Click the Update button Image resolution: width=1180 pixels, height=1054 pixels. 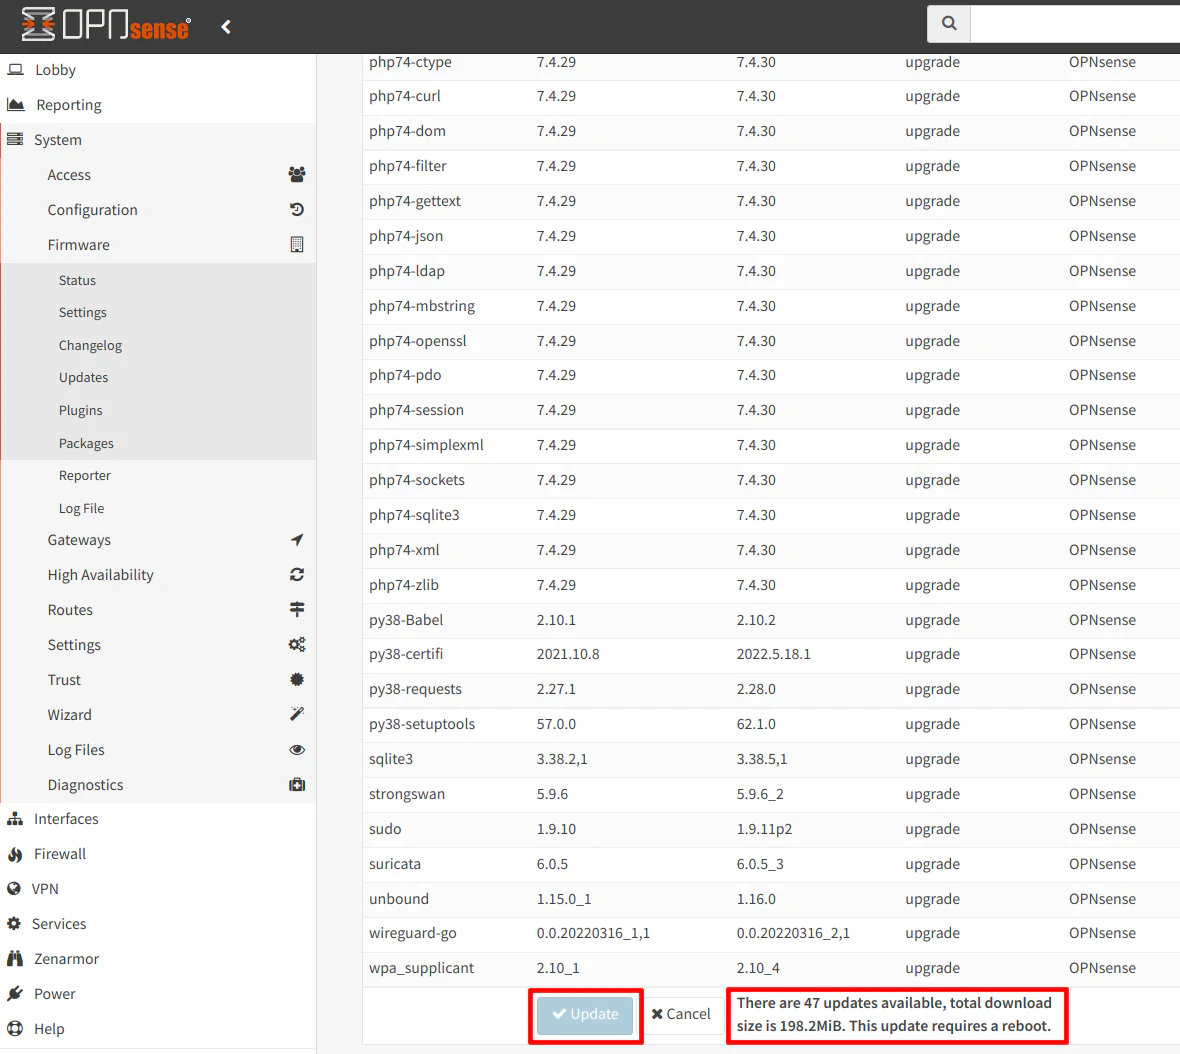click(585, 1014)
